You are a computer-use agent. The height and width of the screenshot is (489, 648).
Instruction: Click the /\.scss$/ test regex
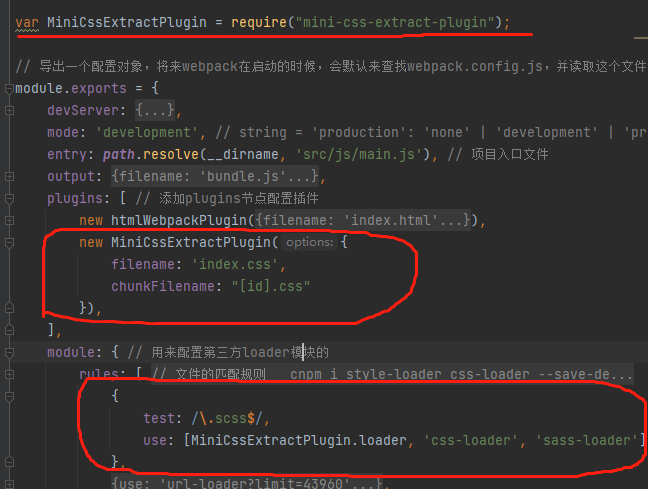(x=227, y=418)
